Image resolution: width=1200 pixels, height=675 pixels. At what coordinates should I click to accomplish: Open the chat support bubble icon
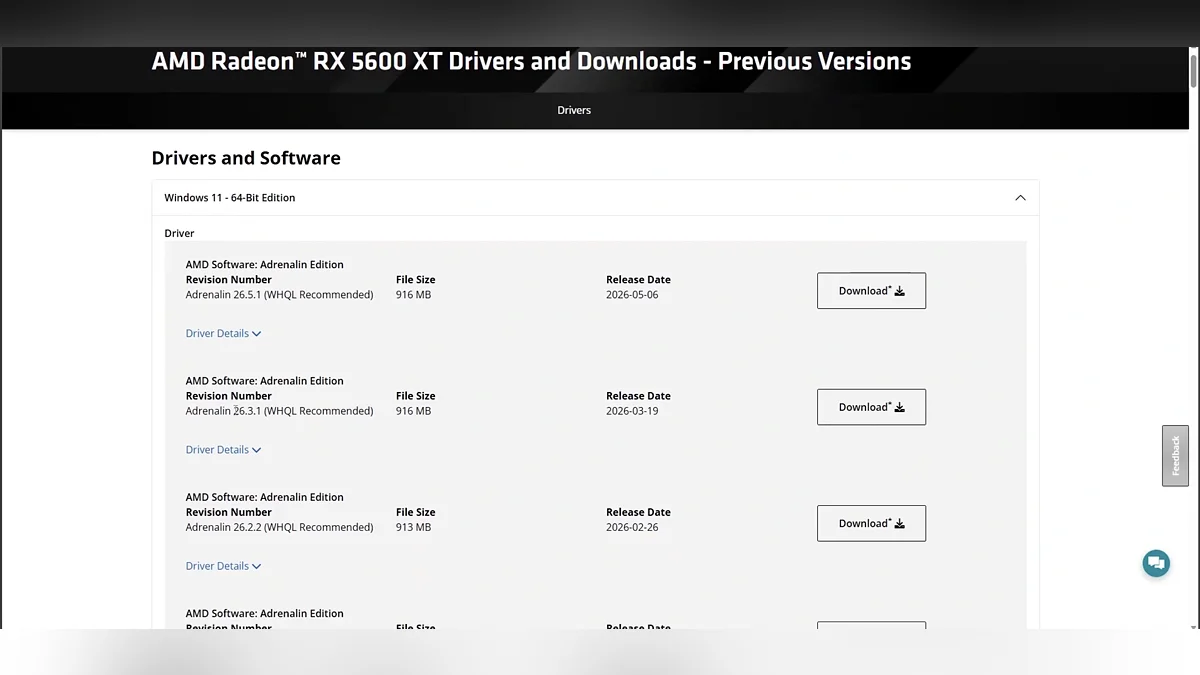pyautogui.click(x=1156, y=563)
